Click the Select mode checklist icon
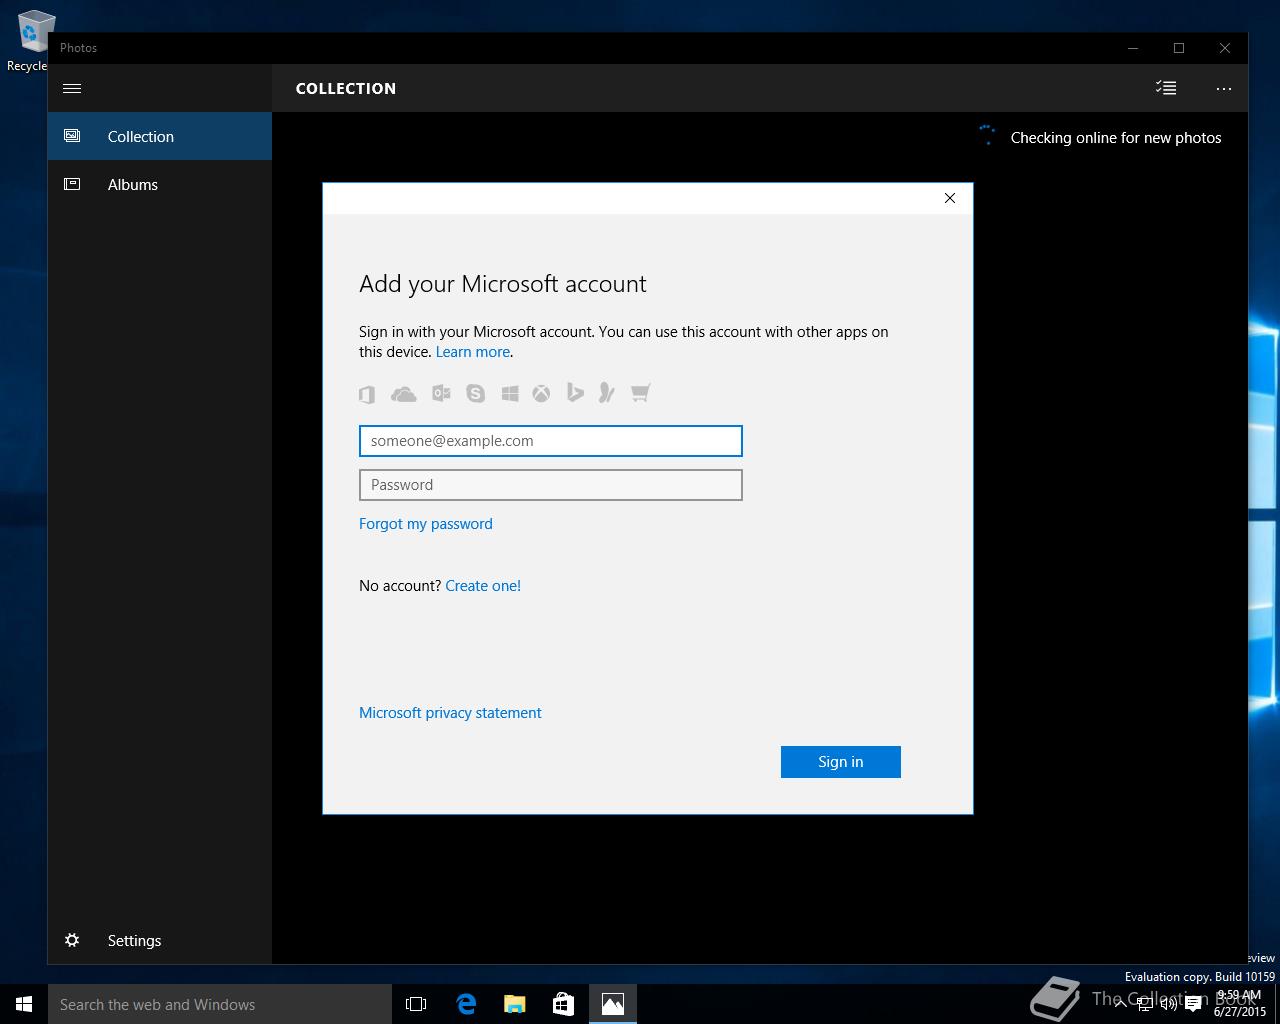The image size is (1280, 1024). 1166,88
